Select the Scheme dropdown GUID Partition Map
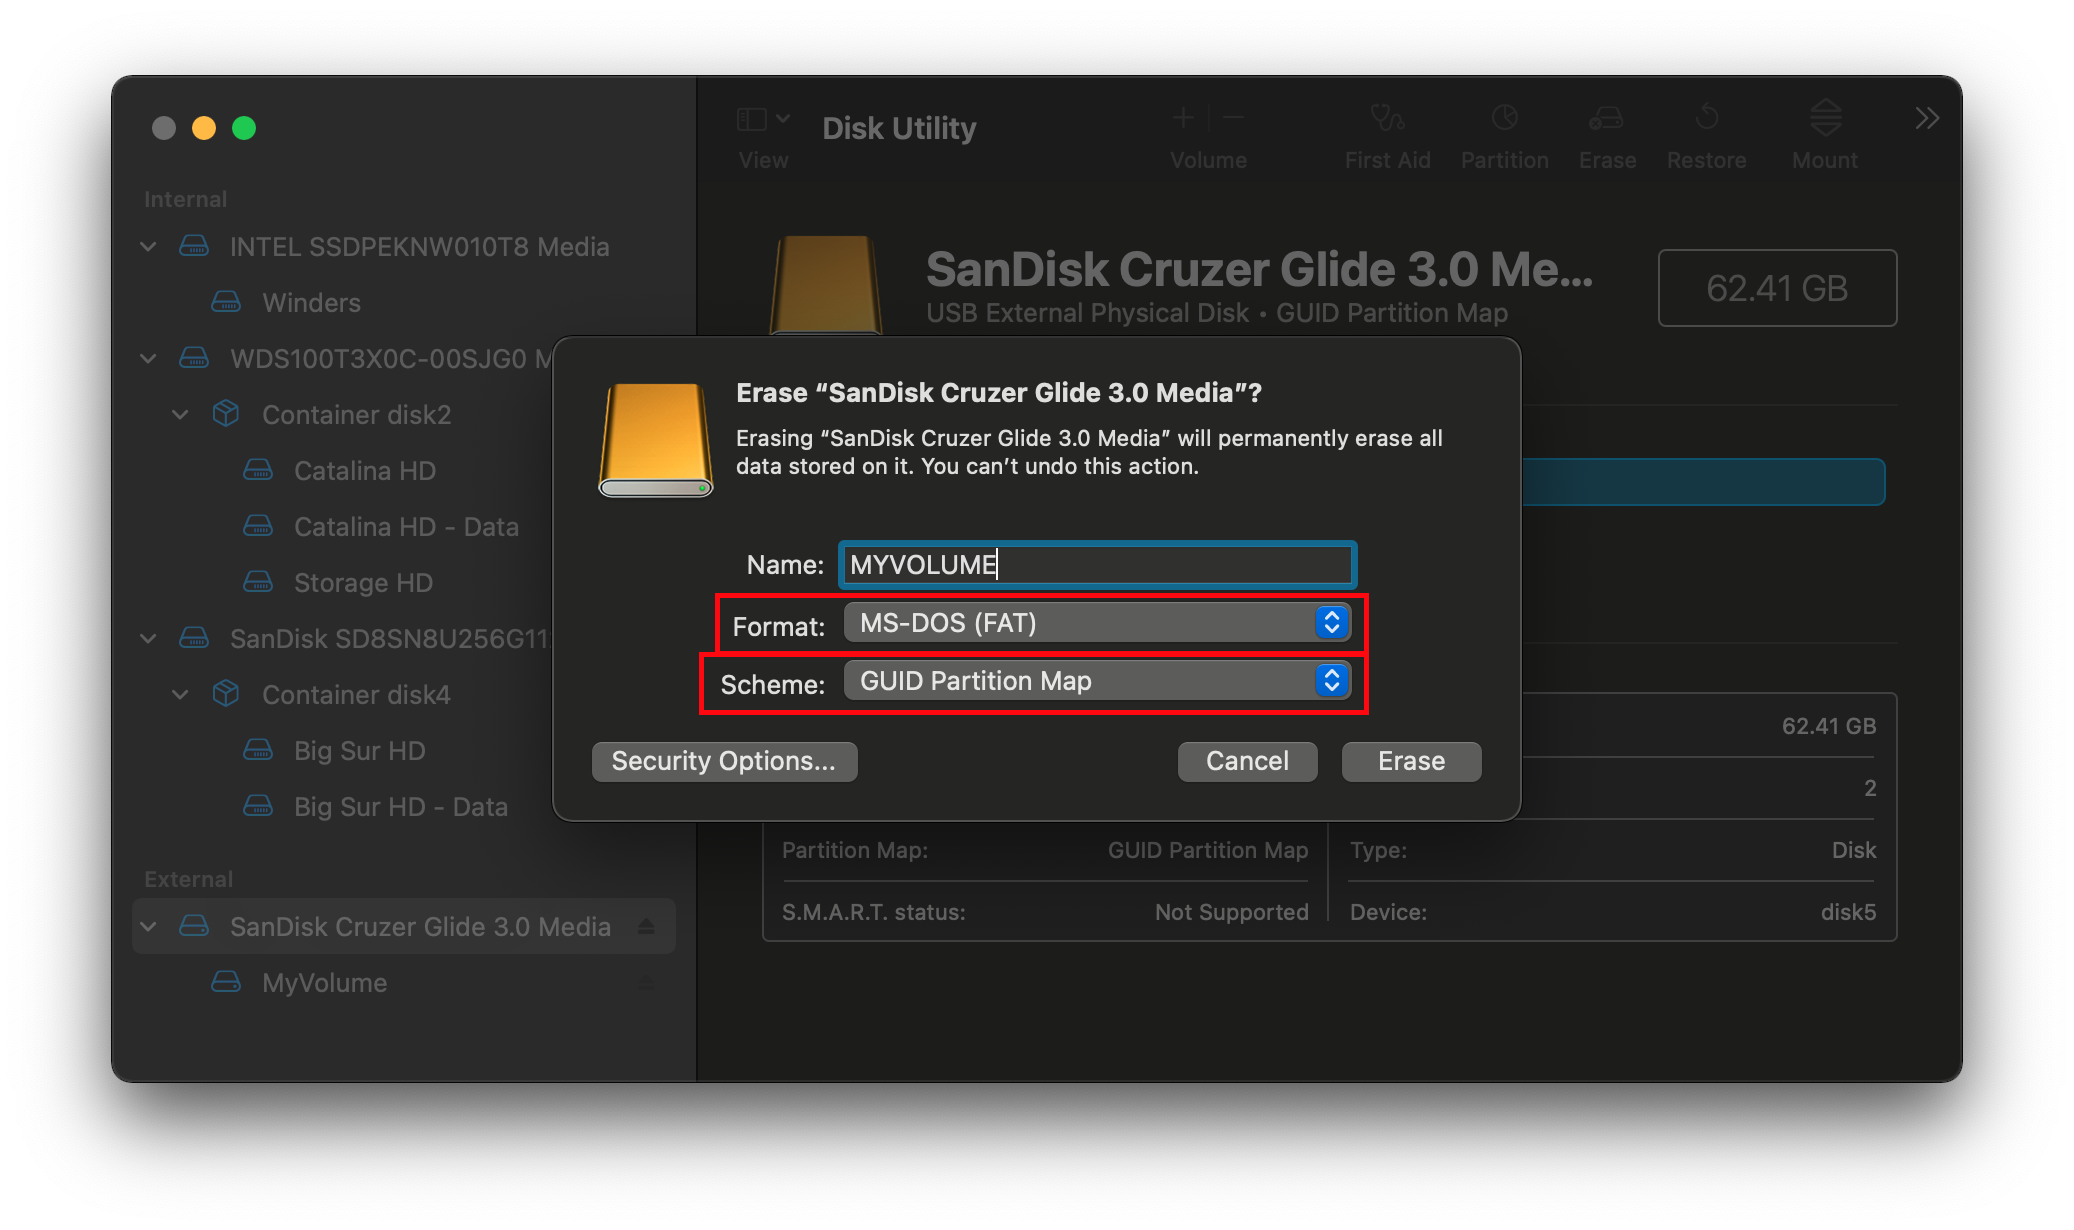Screen dimensions: 2074x1230 coord(1093,679)
